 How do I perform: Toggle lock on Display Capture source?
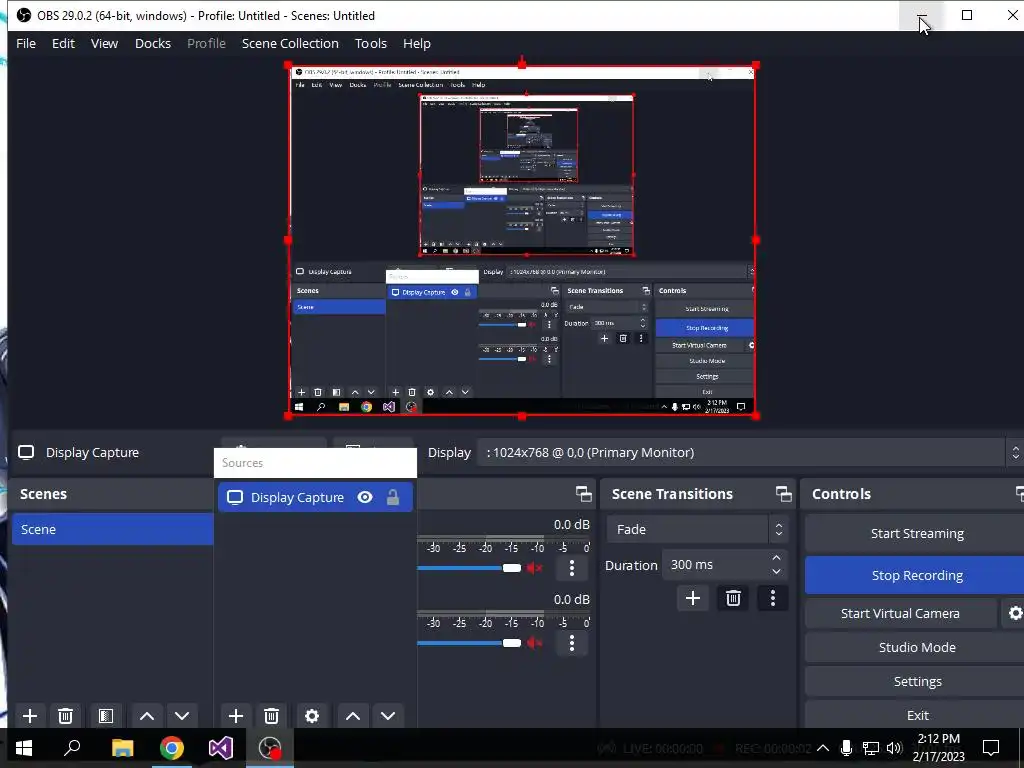(x=393, y=498)
